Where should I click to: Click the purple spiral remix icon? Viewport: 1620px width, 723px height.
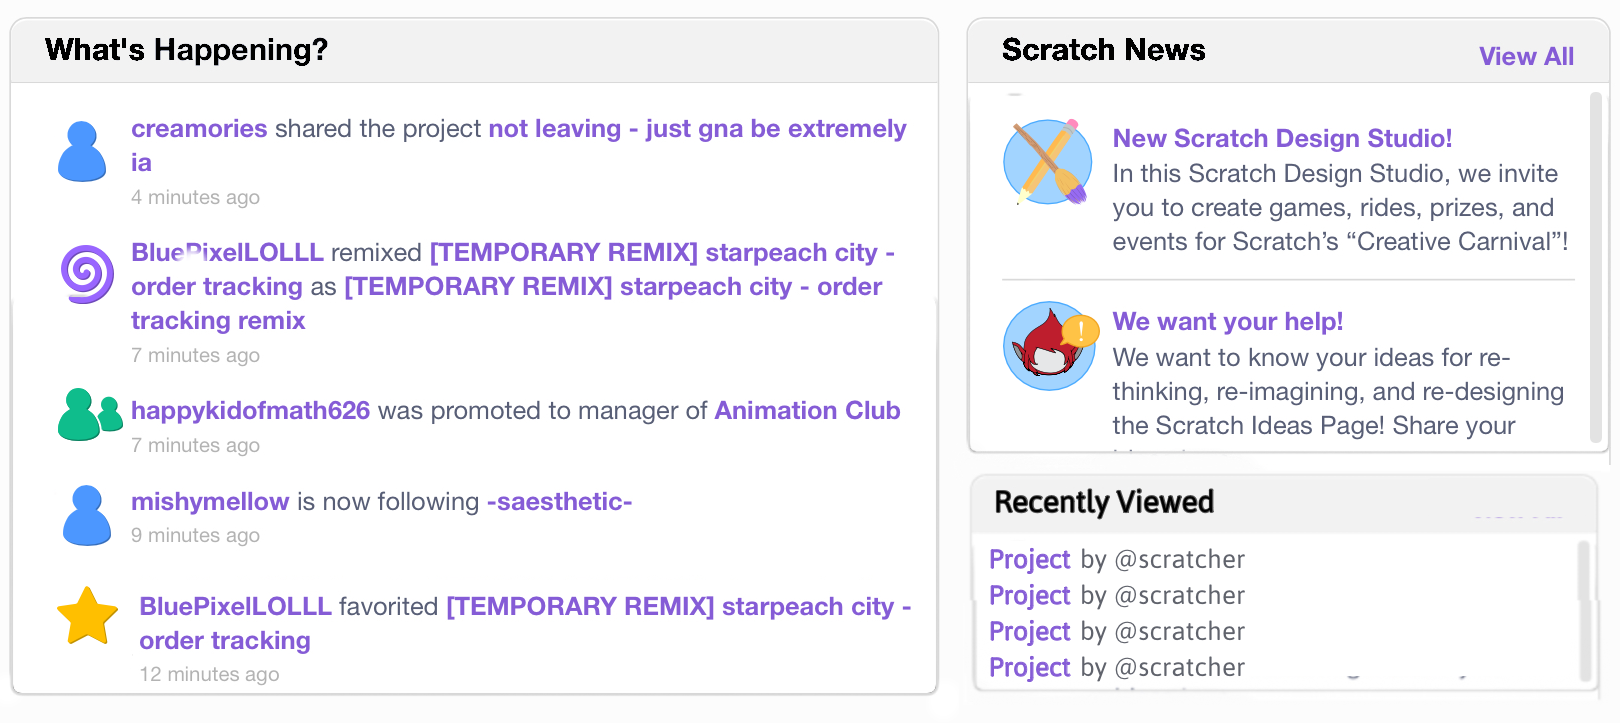tap(87, 273)
